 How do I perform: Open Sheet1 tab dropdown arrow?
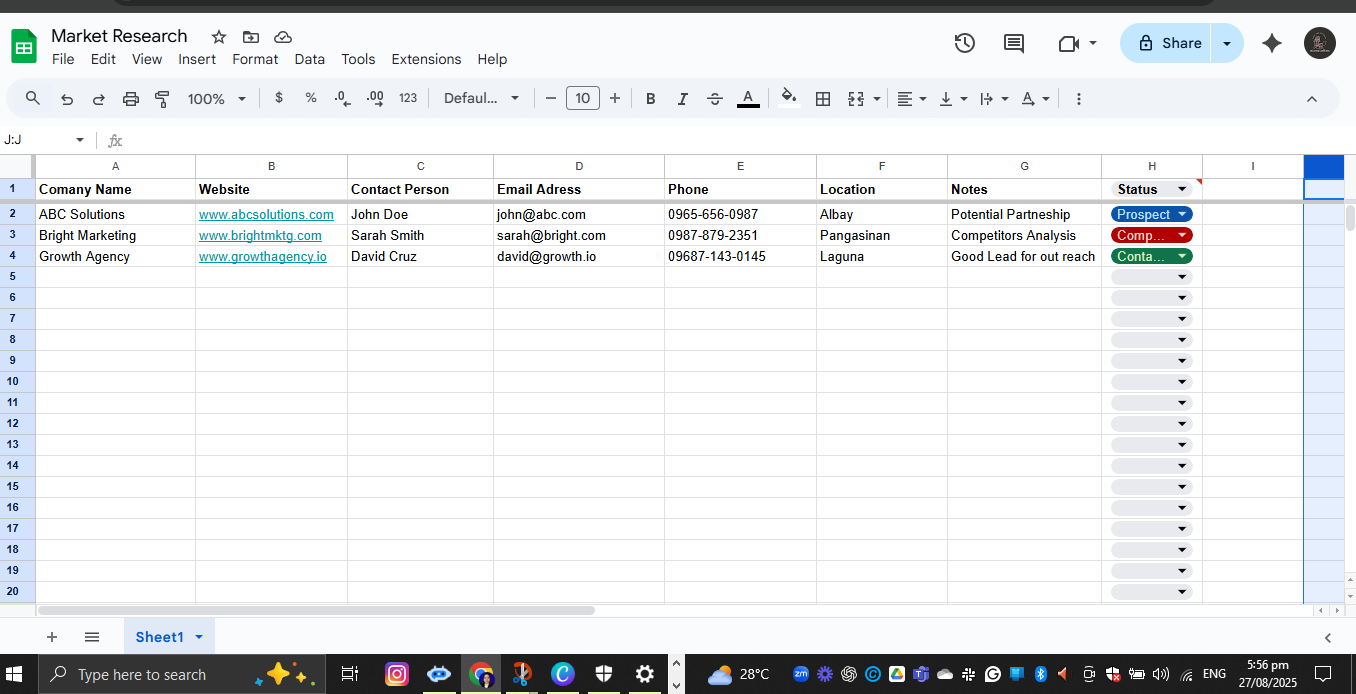click(198, 637)
